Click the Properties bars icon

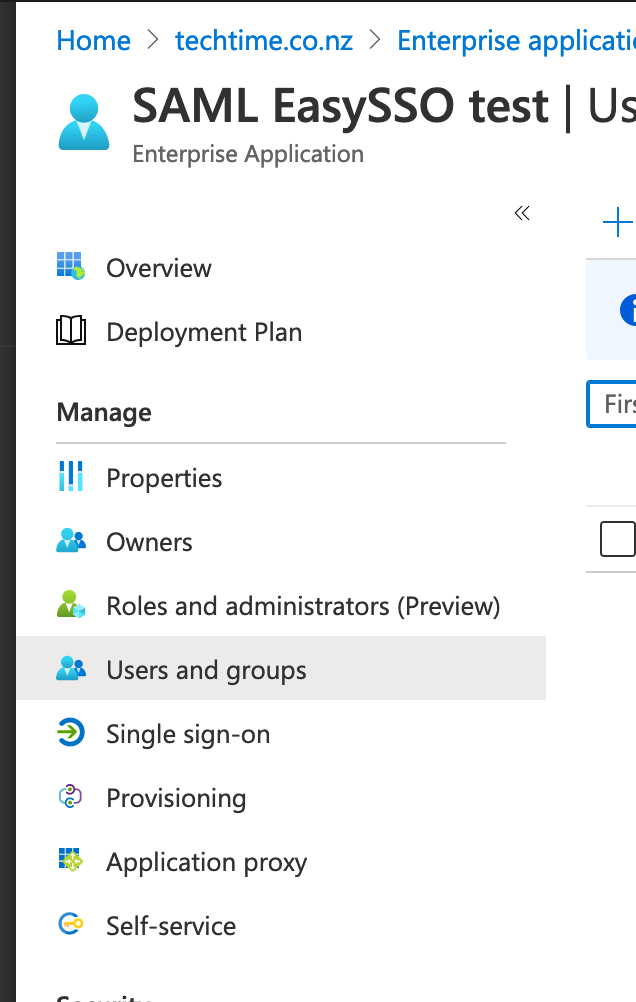click(71, 476)
